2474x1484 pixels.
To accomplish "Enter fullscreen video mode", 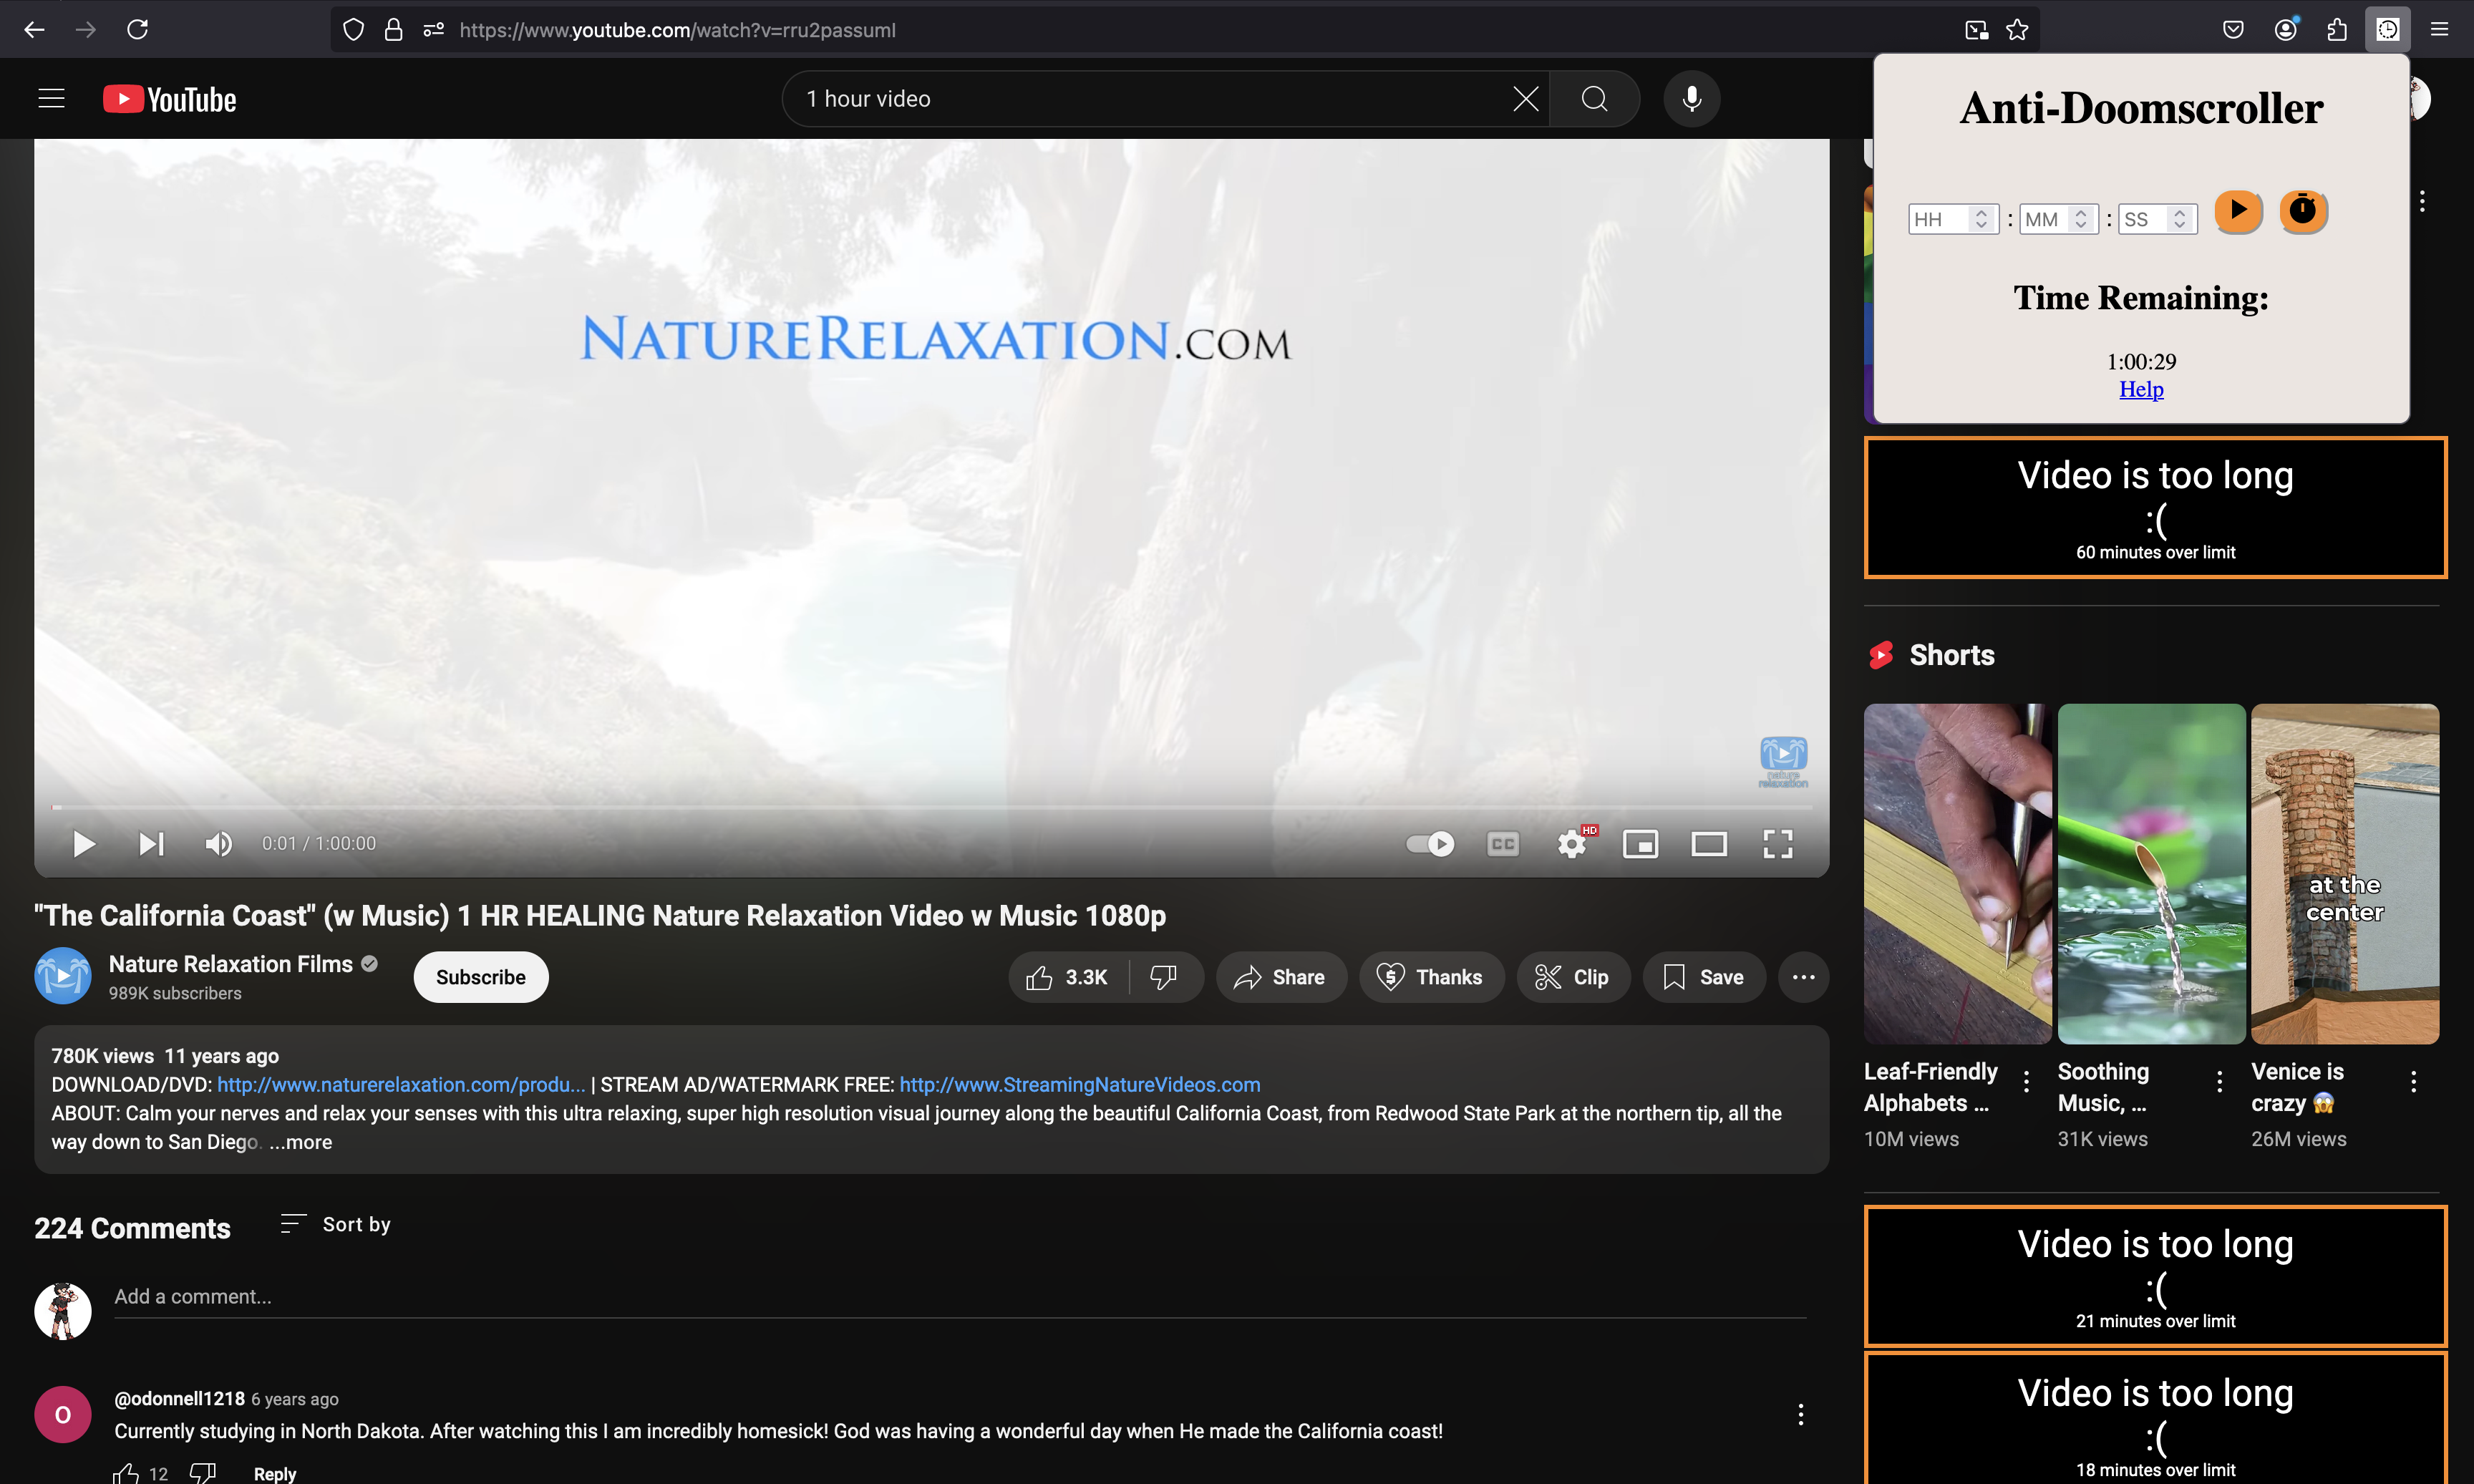I will click(x=1777, y=845).
